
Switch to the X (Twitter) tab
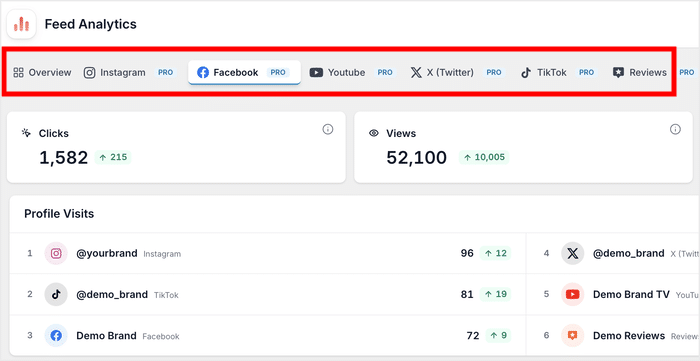(x=458, y=72)
